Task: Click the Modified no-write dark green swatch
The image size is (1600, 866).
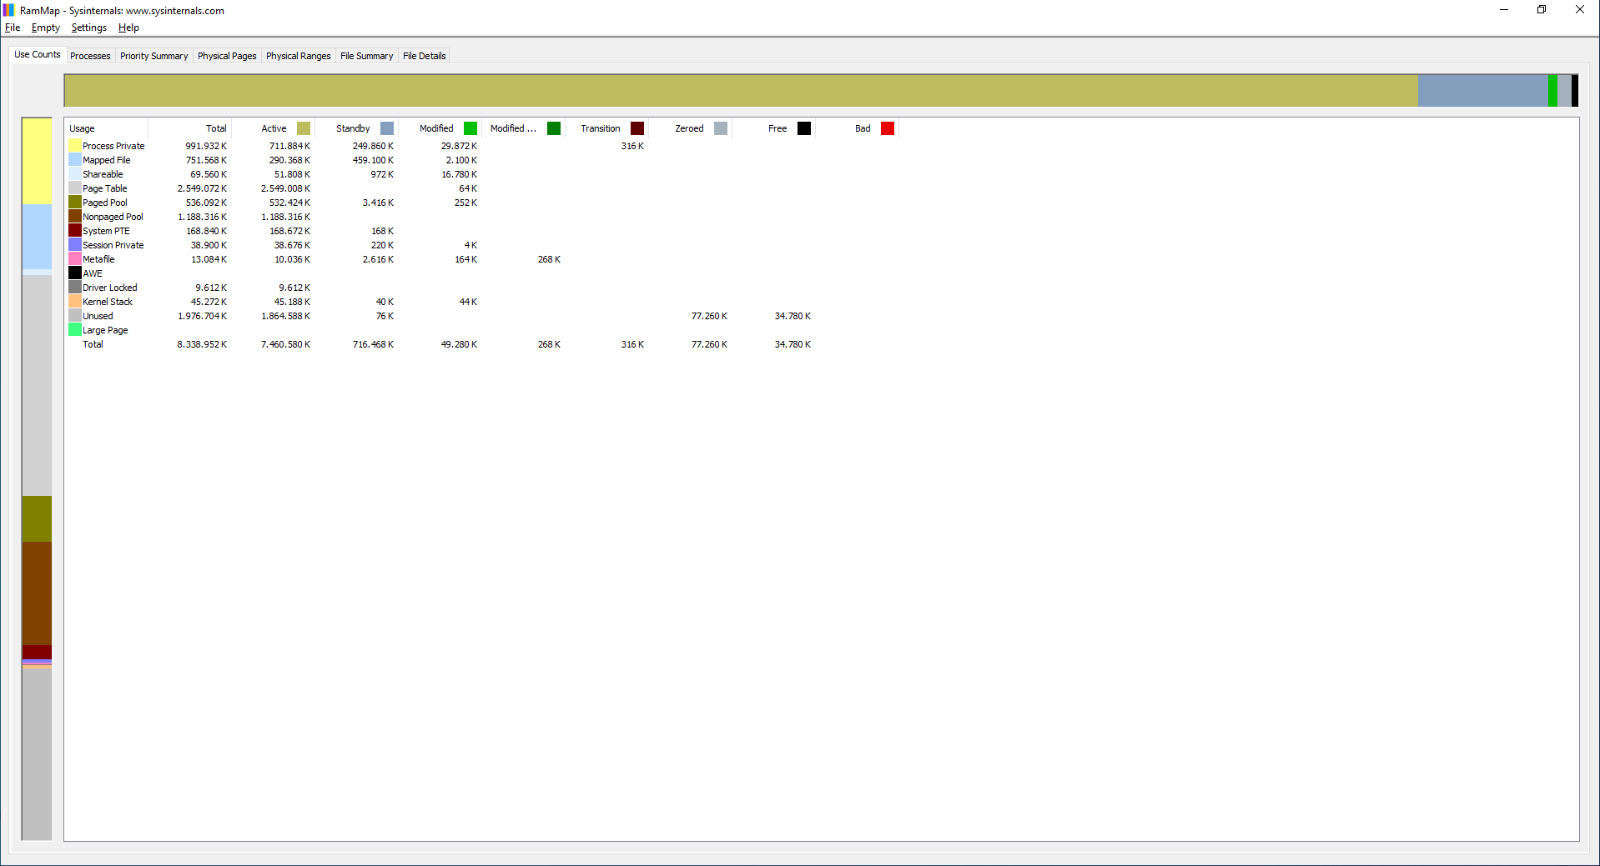Action: (x=554, y=128)
